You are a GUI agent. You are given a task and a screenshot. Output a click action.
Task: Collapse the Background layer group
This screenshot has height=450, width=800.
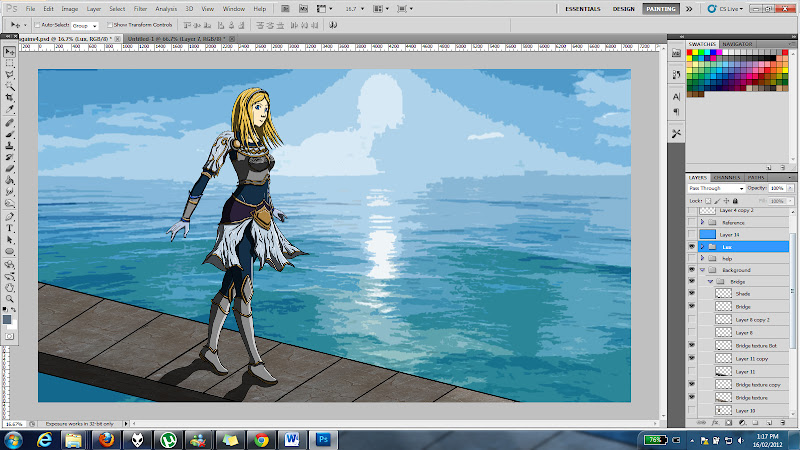tap(702, 270)
